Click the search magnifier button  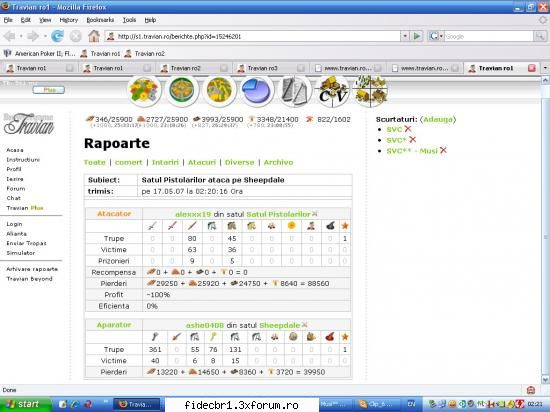click(539, 36)
